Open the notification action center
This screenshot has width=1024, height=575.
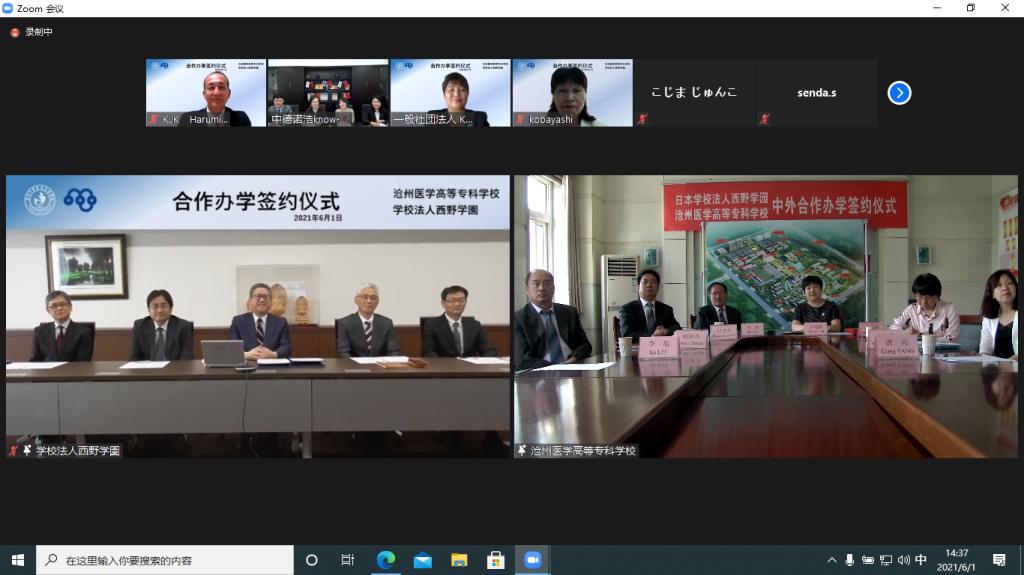tap(998, 560)
